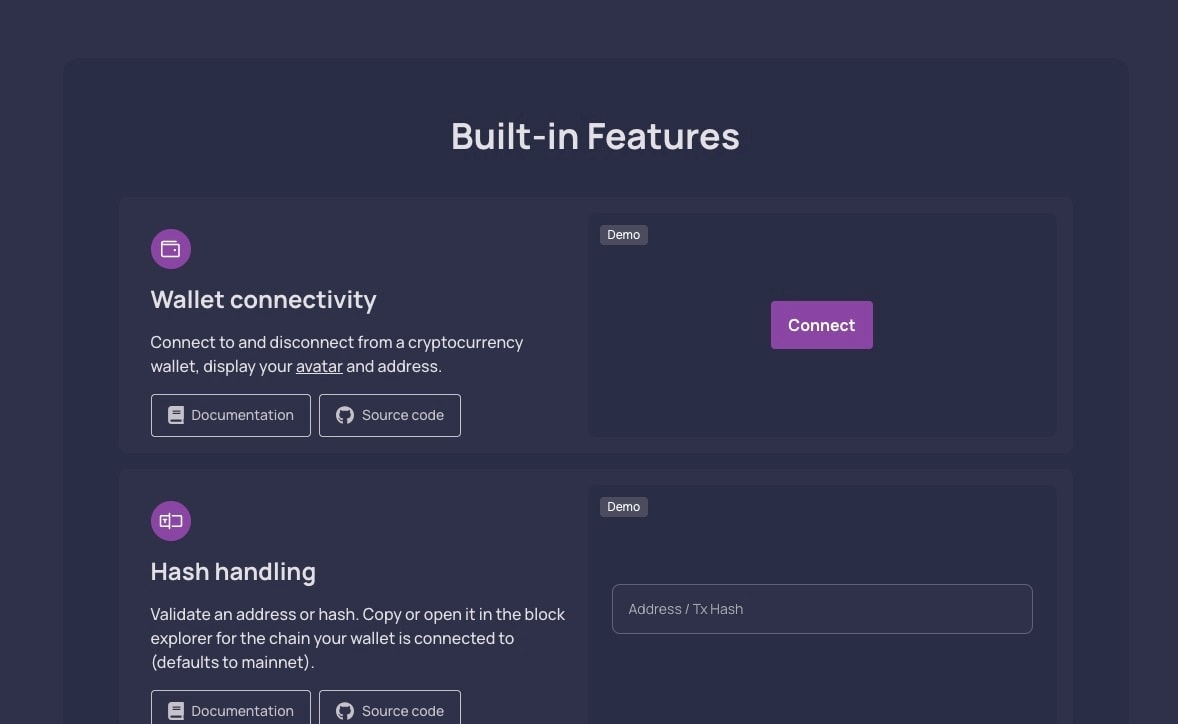1178x724 pixels.
Task: Click the Hash handling section title
Action: pos(233,571)
